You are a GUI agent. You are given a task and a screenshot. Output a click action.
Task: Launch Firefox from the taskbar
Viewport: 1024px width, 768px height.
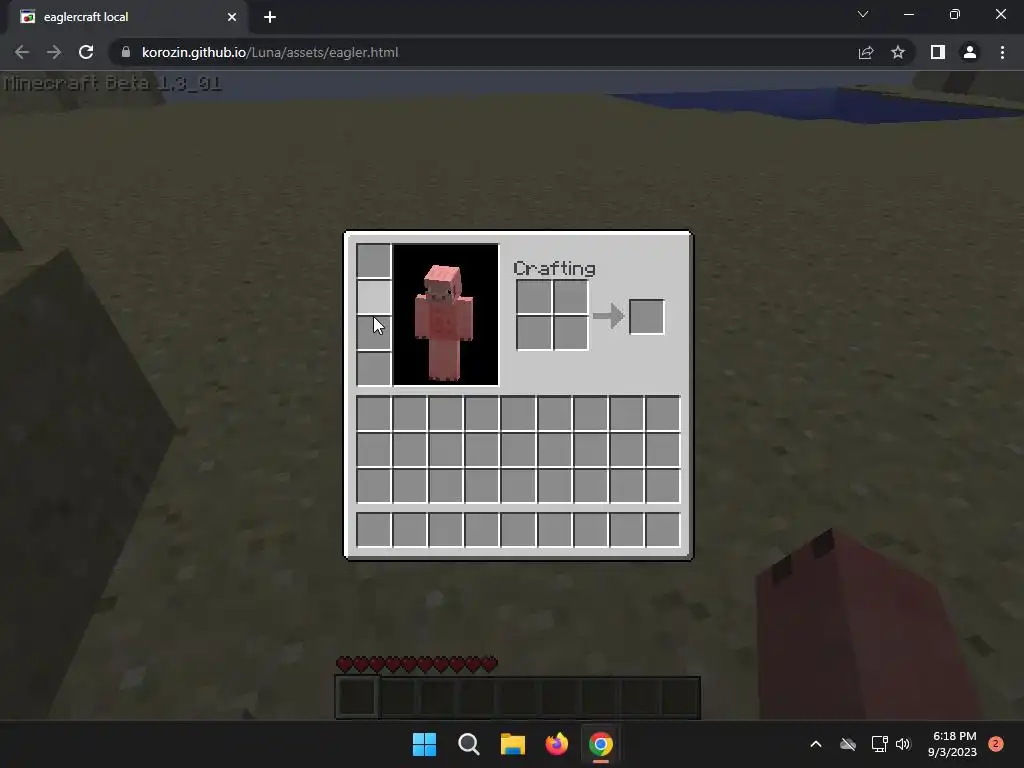(x=556, y=744)
